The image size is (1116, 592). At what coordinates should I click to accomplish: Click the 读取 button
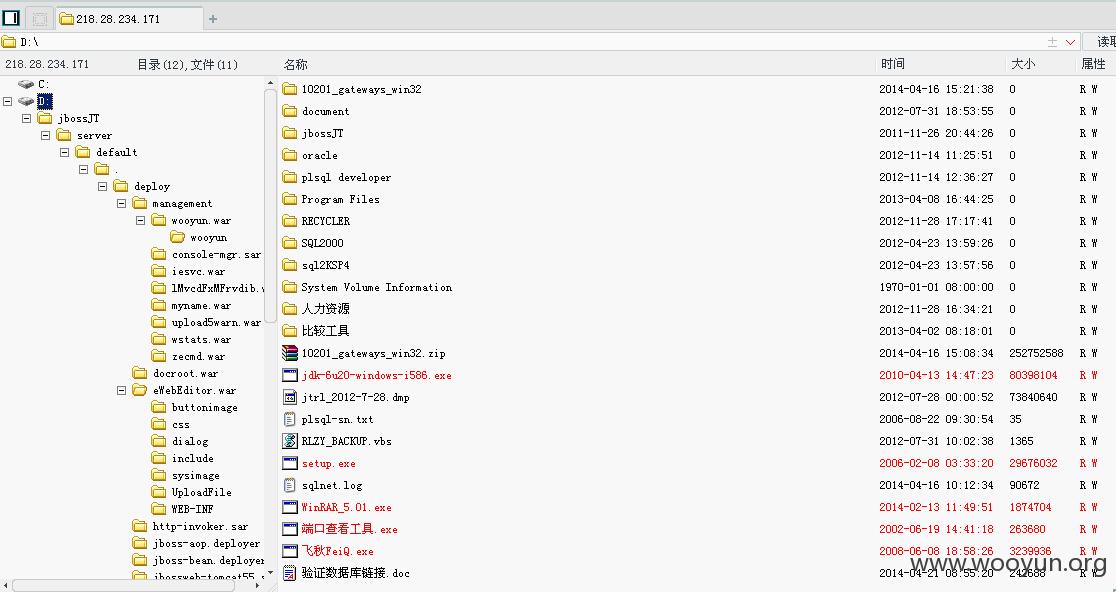(1100, 42)
